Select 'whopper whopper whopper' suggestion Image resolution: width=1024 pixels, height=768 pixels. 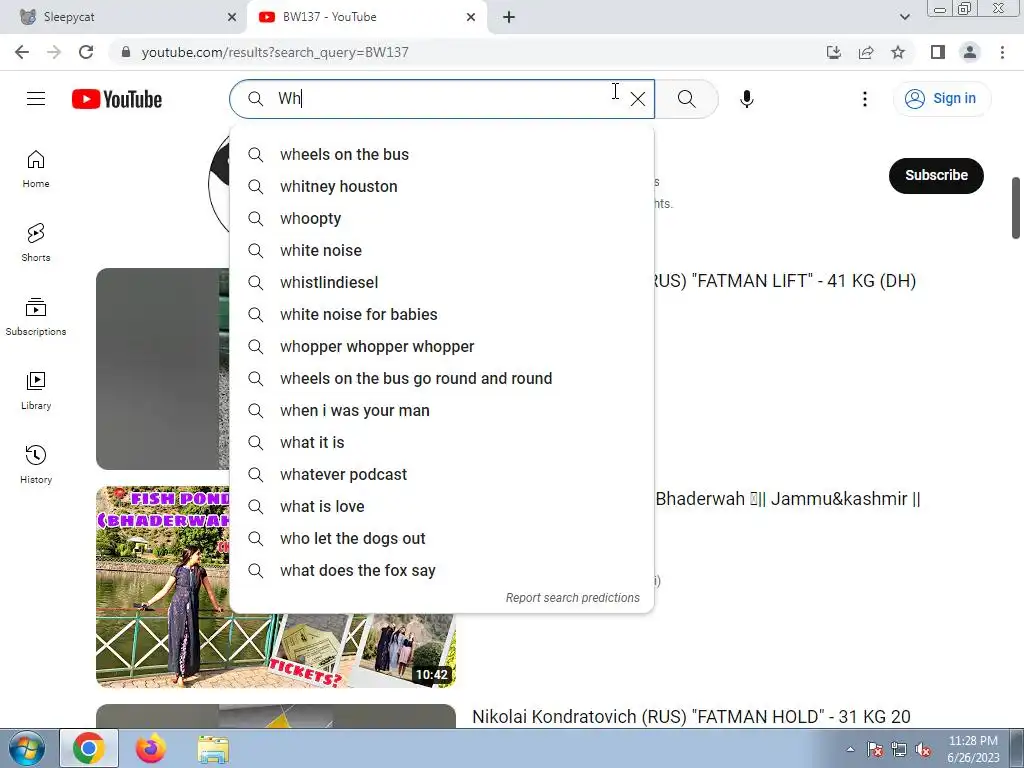[441, 346]
